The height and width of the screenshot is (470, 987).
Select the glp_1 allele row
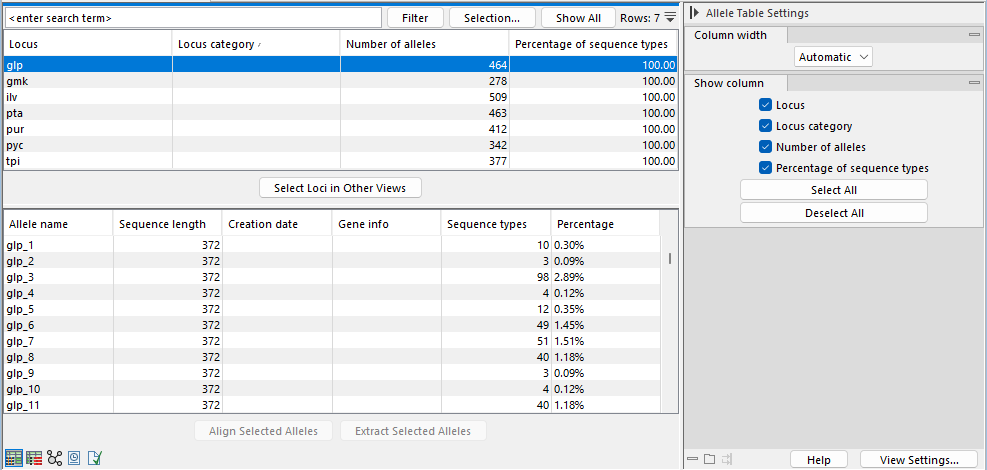(332, 244)
